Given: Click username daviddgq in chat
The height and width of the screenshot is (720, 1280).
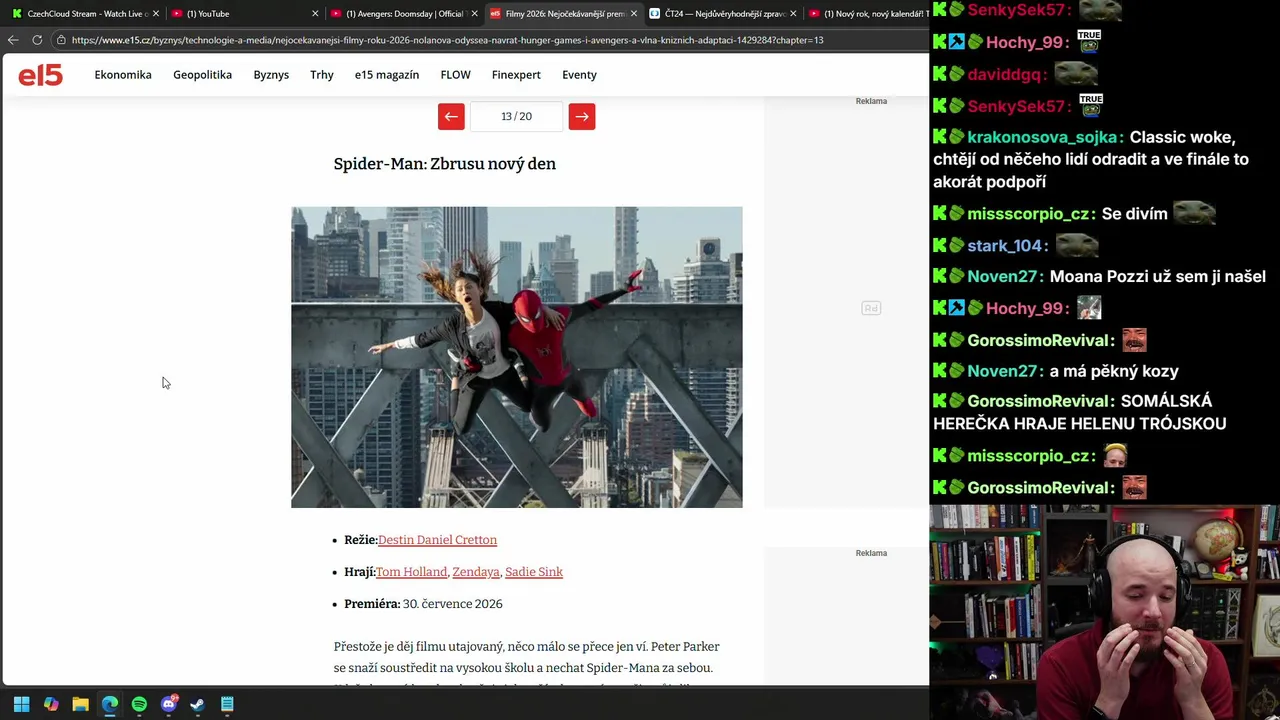Looking at the screenshot, I should [x=1007, y=75].
